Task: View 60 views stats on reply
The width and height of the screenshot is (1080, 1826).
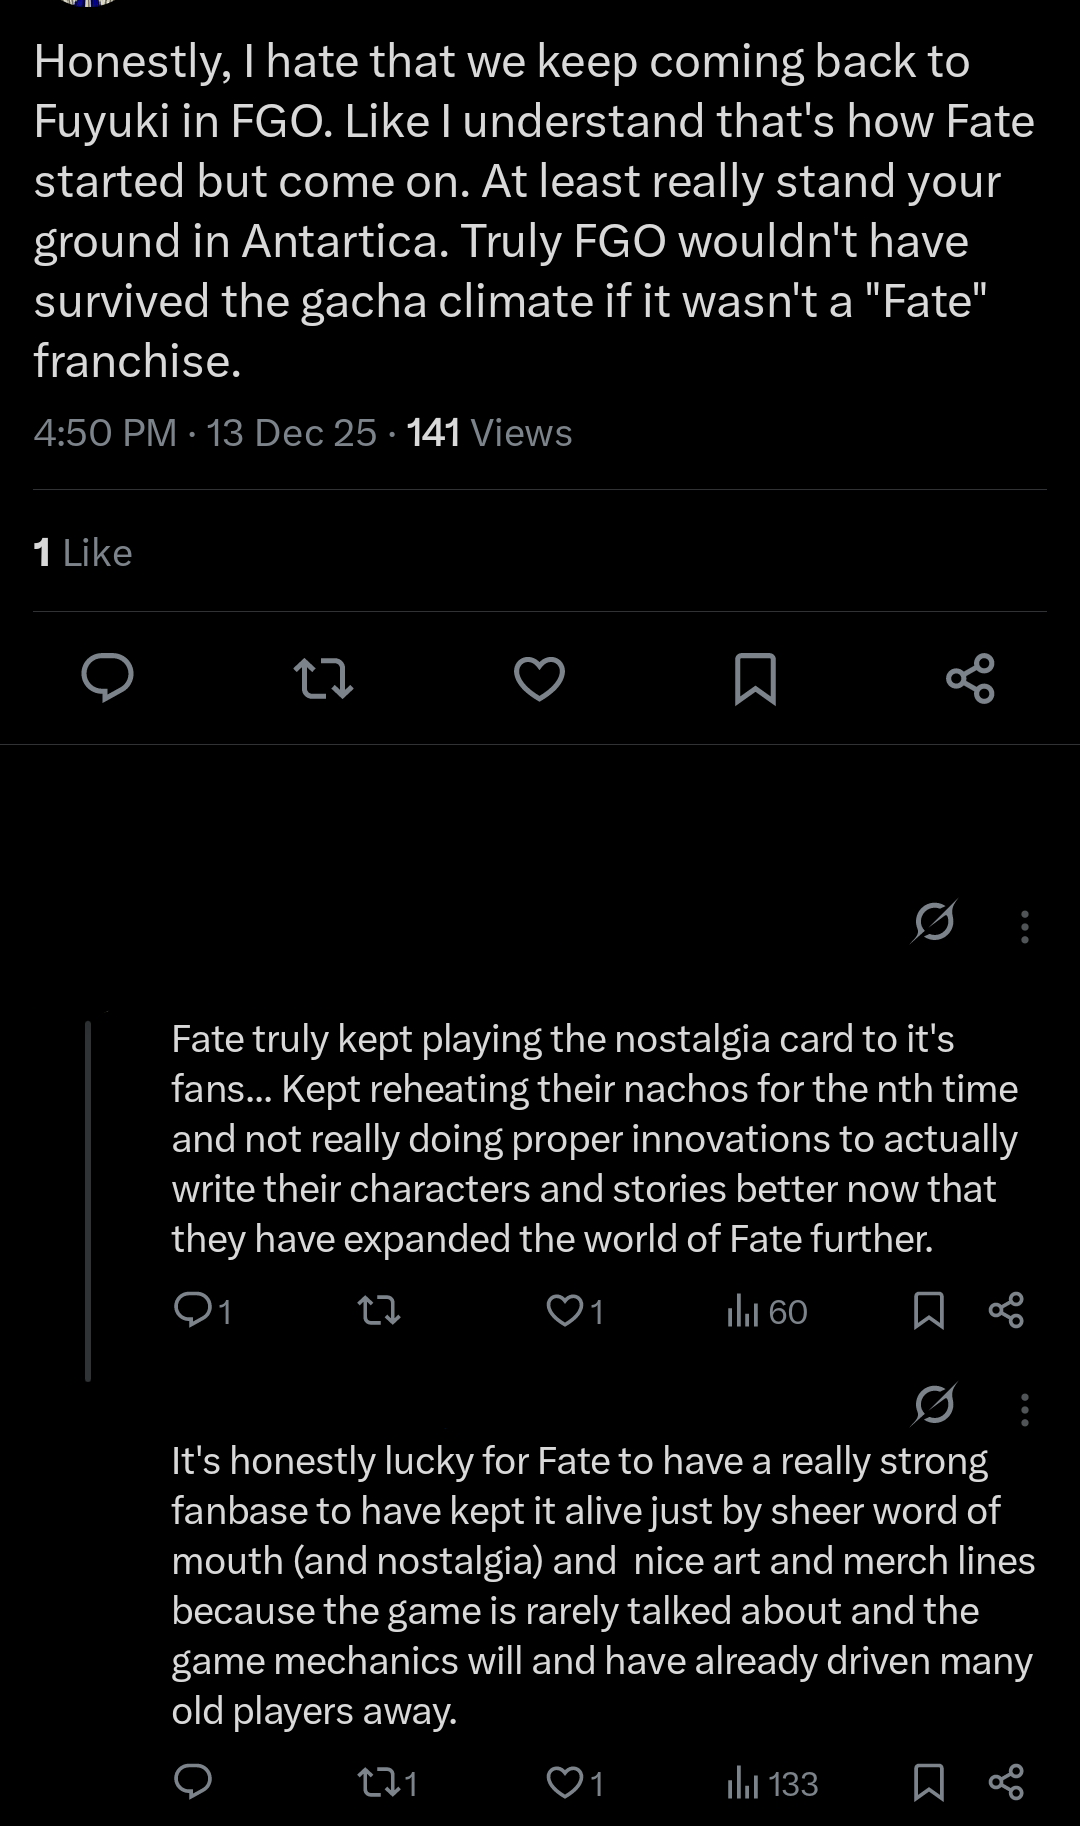Action: click(x=767, y=1311)
